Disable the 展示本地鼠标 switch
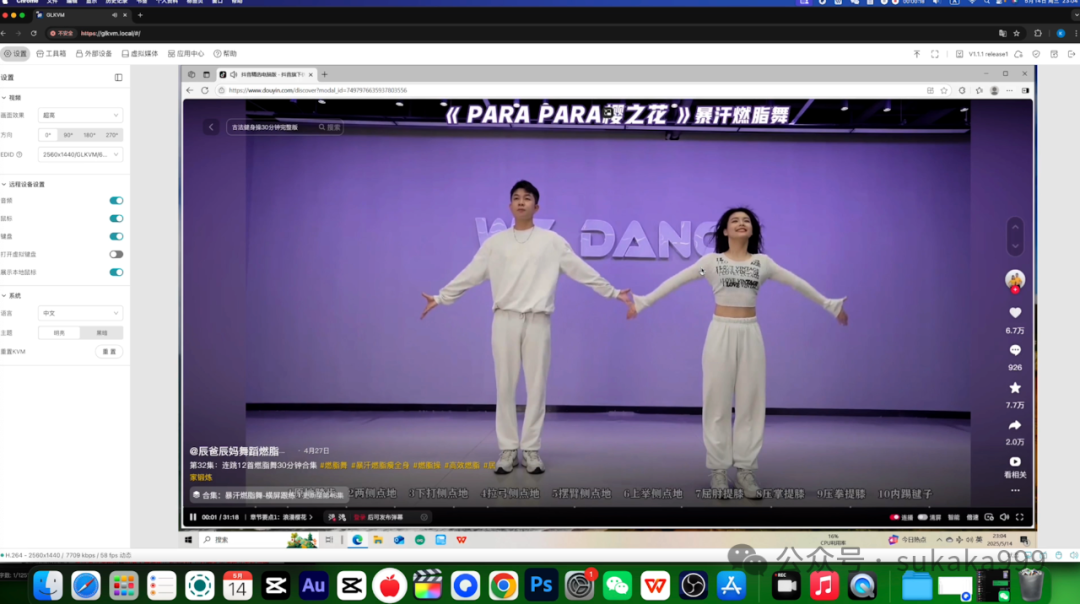The image size is (1080, 604). (x=116, y=272)
